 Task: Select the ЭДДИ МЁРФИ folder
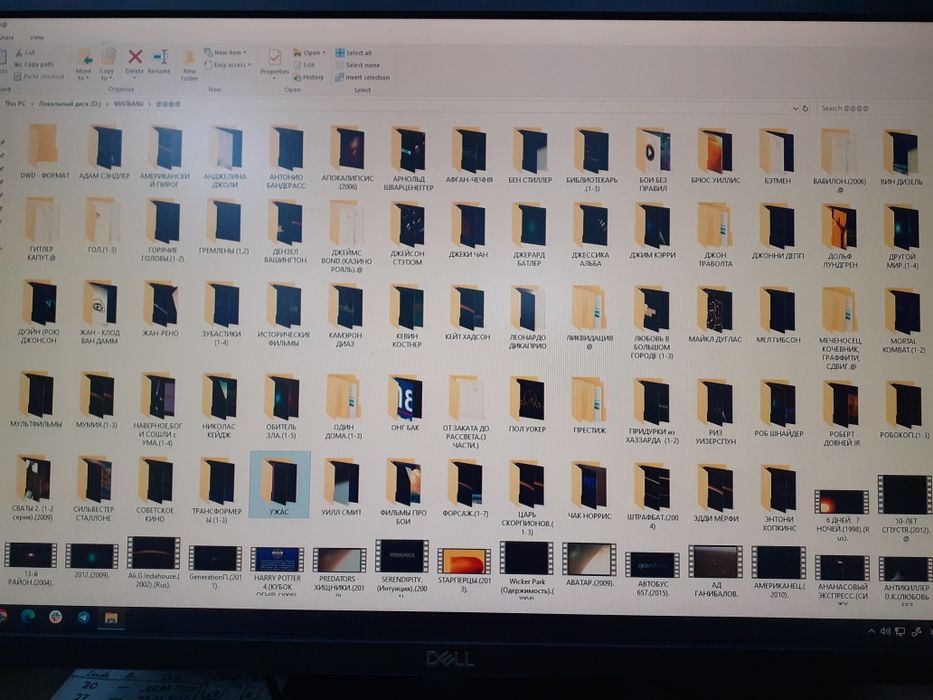click(x=716, y=493)
